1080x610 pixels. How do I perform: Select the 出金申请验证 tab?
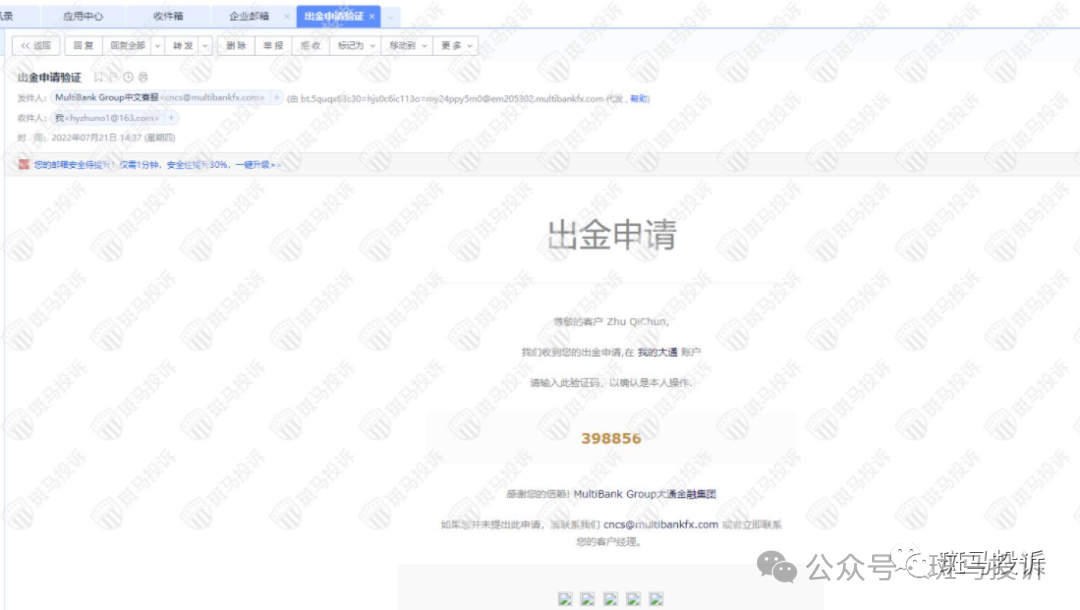pos(334,16)
